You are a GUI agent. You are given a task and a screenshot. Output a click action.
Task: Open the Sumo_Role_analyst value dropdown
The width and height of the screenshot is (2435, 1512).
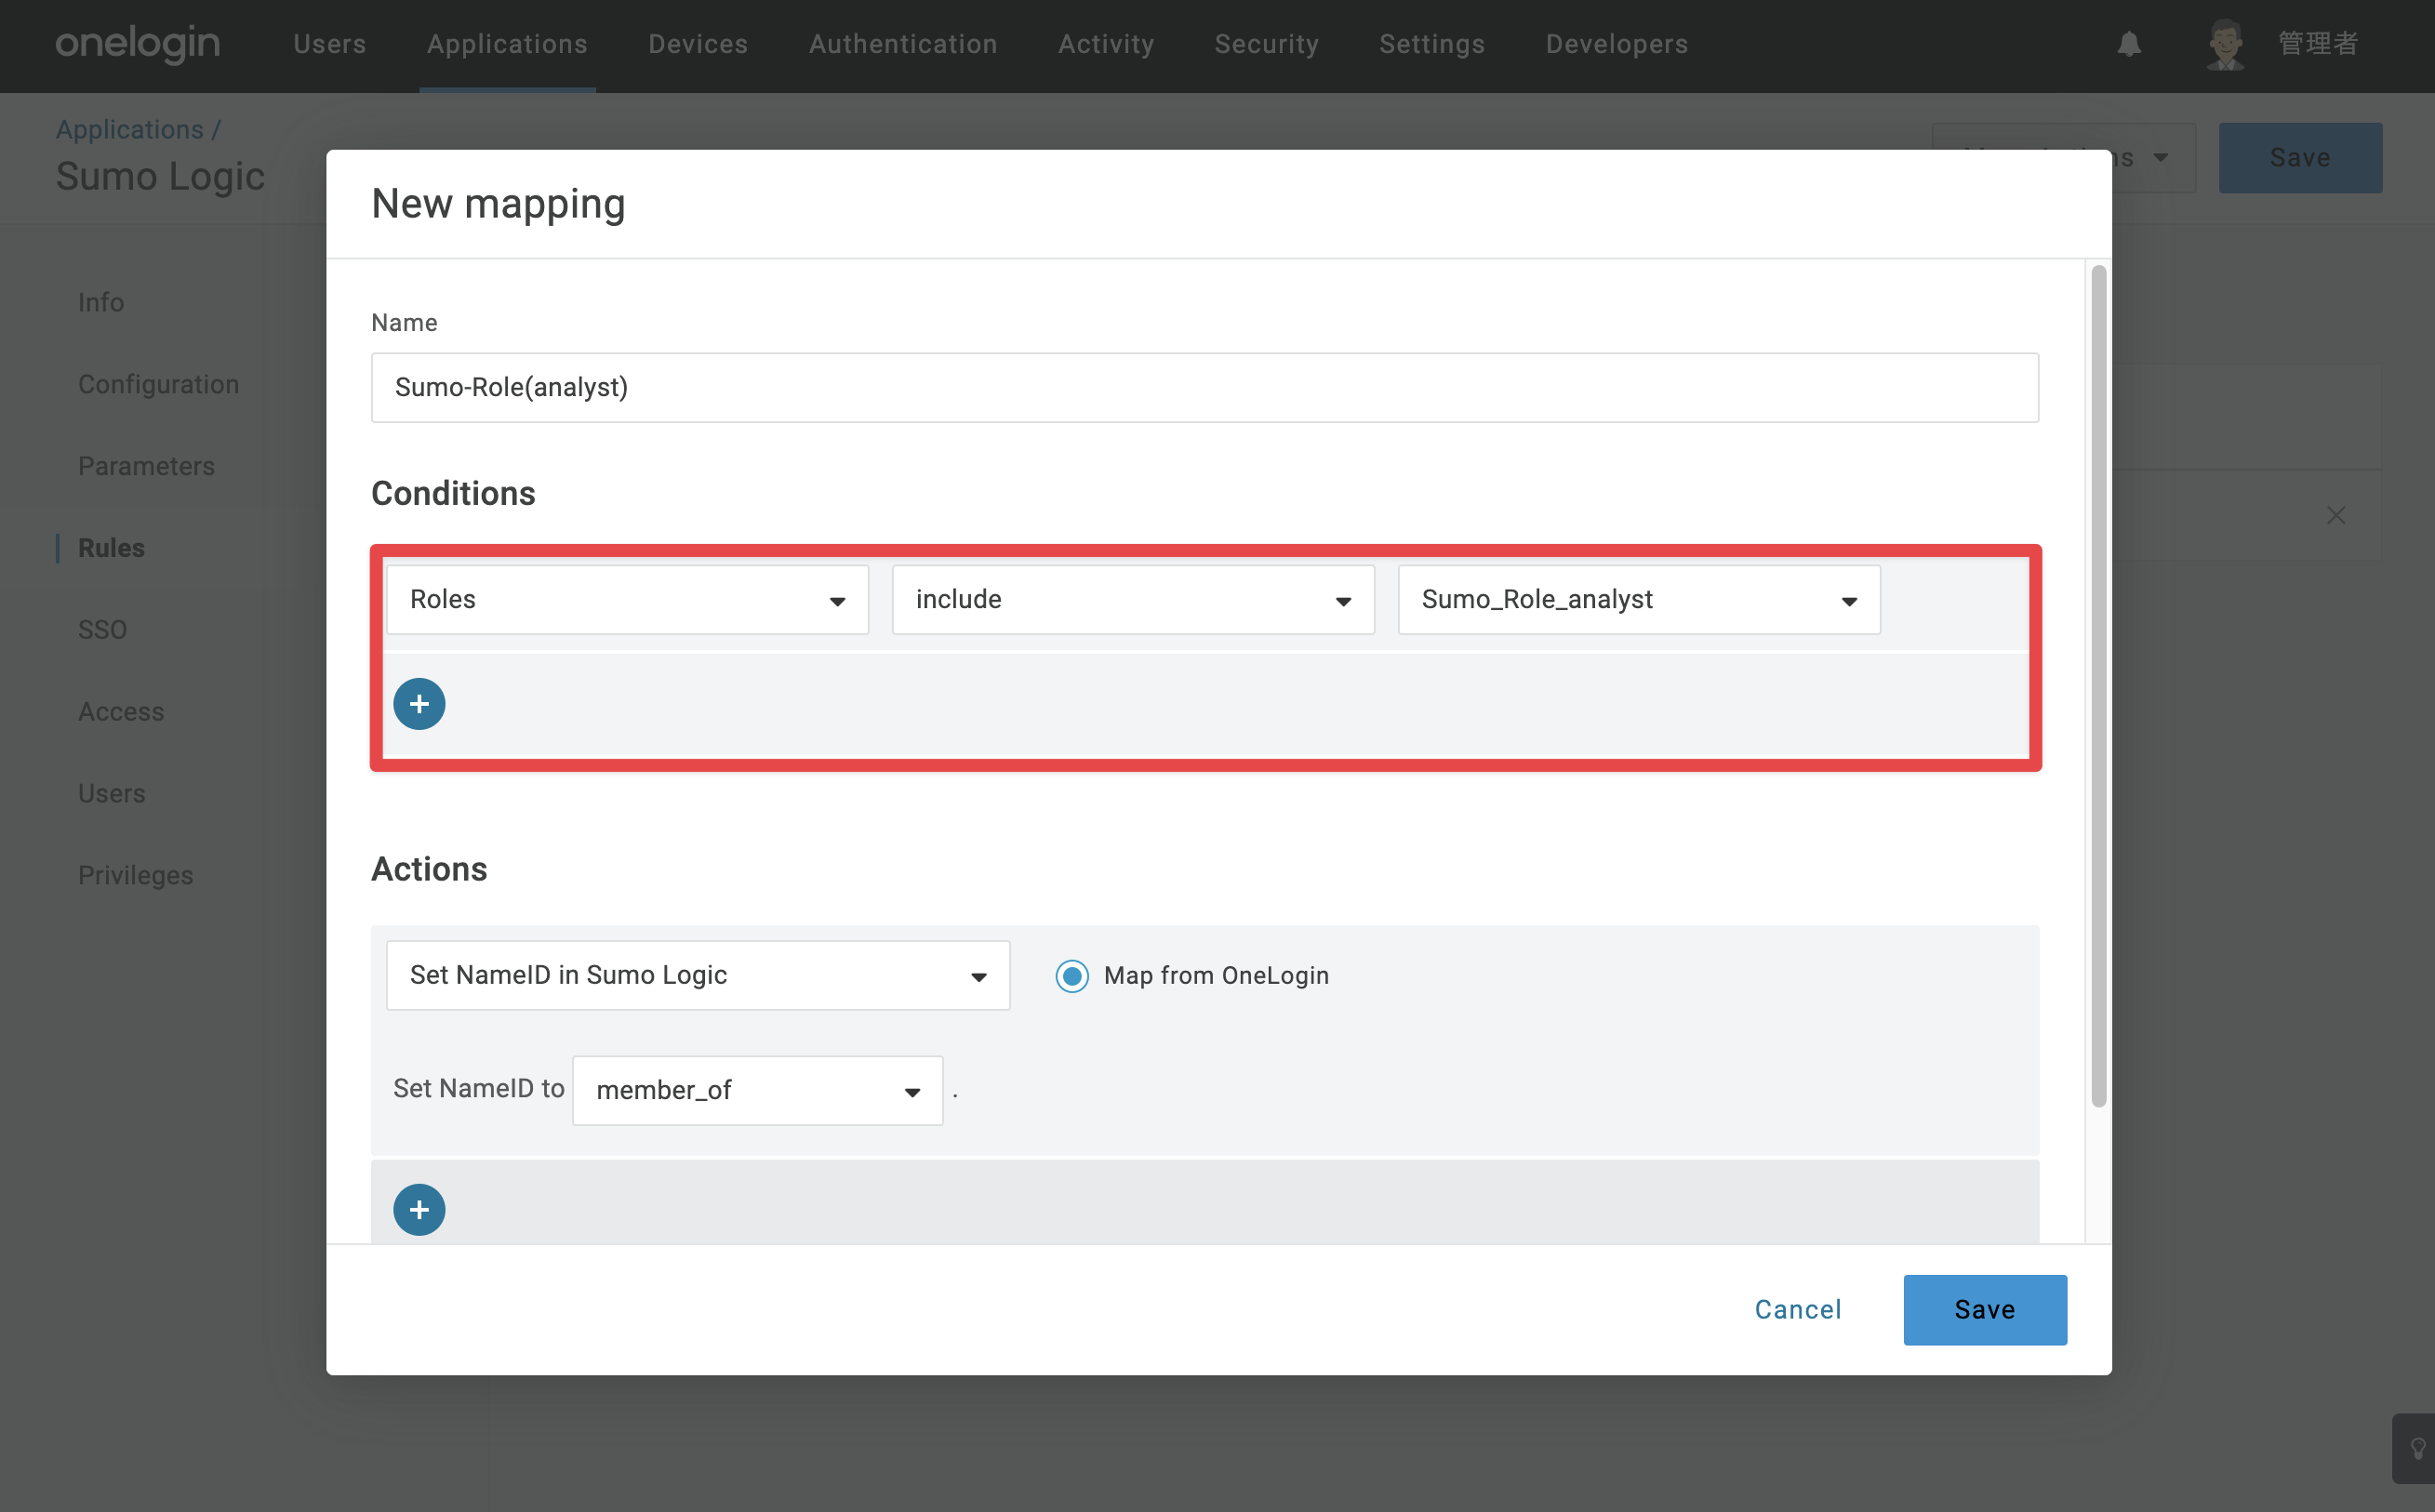(1639, 600)
